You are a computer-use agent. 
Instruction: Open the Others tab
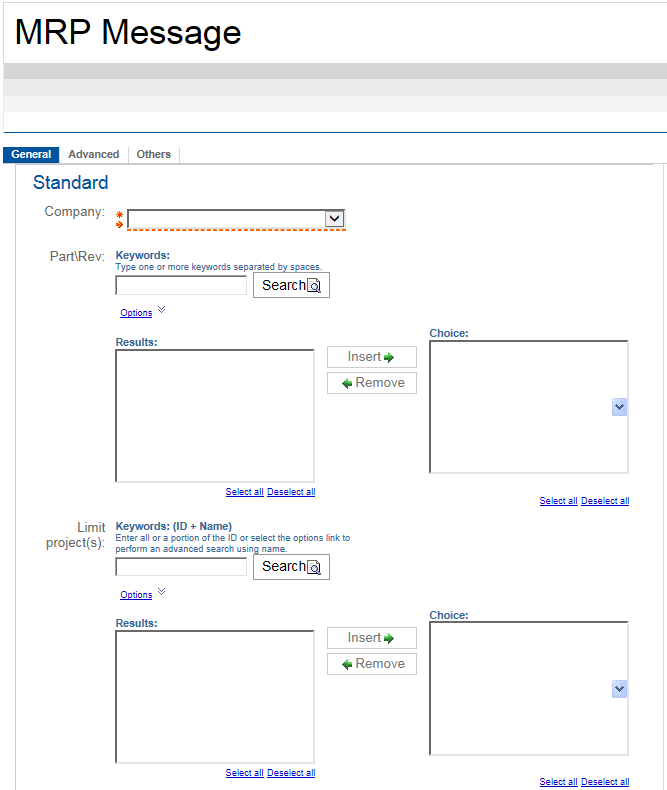(x=153, y=155)
